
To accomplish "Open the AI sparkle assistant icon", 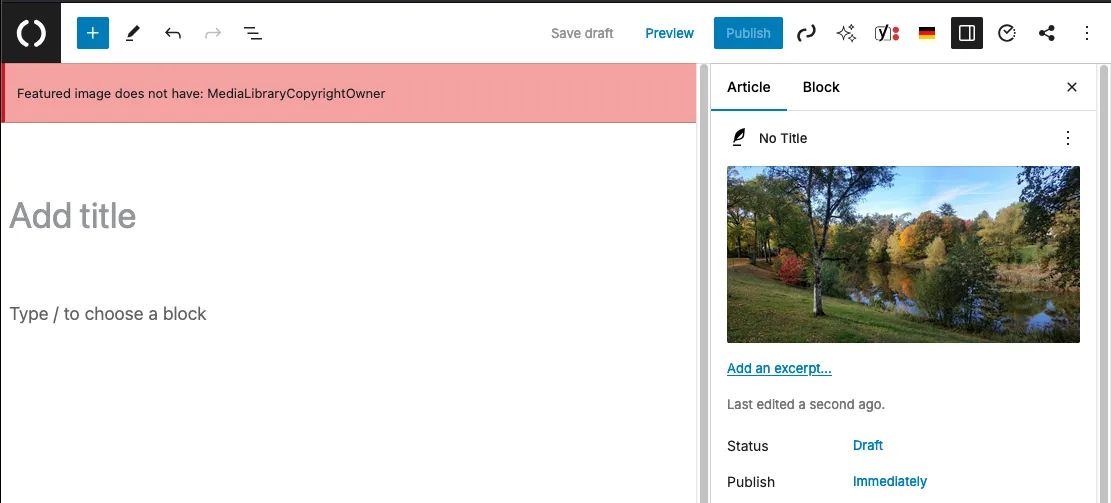I will coord(846,33).
